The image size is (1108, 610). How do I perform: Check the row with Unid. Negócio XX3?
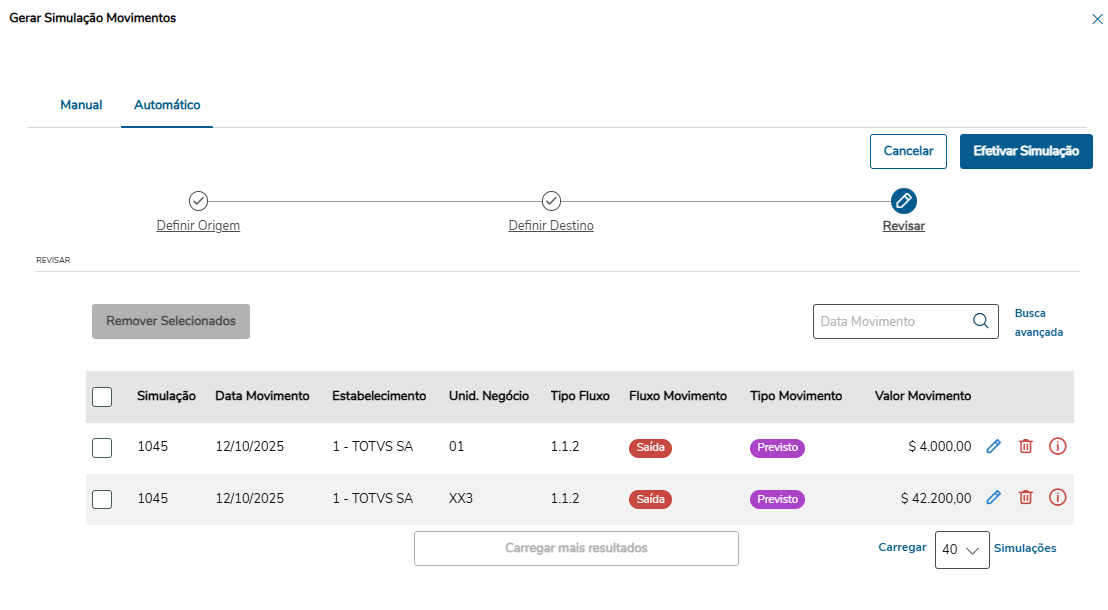coord(102,498)
